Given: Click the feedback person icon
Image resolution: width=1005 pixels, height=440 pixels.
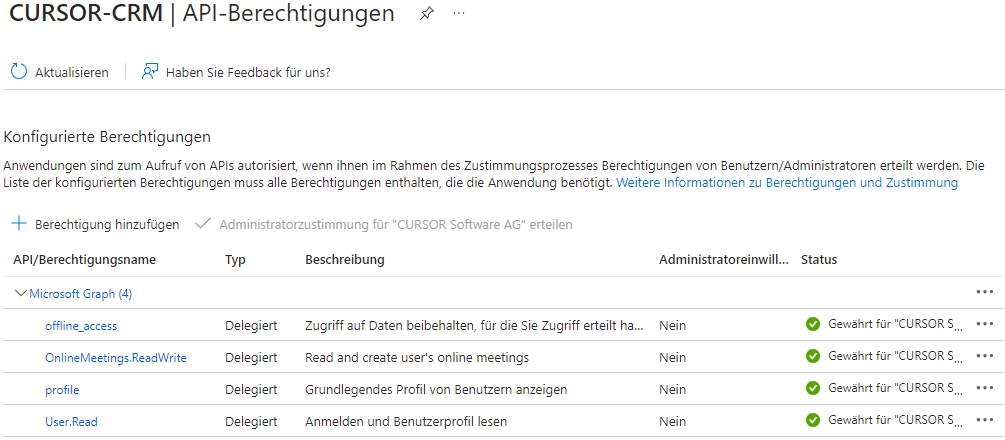Looking at the screenshot, I should point(150,72).
